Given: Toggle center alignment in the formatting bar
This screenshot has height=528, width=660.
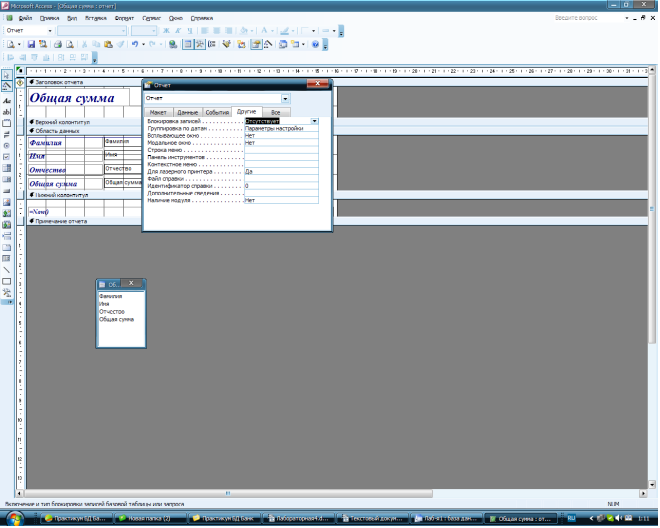Looking at the screenshot, I should 217,31.
